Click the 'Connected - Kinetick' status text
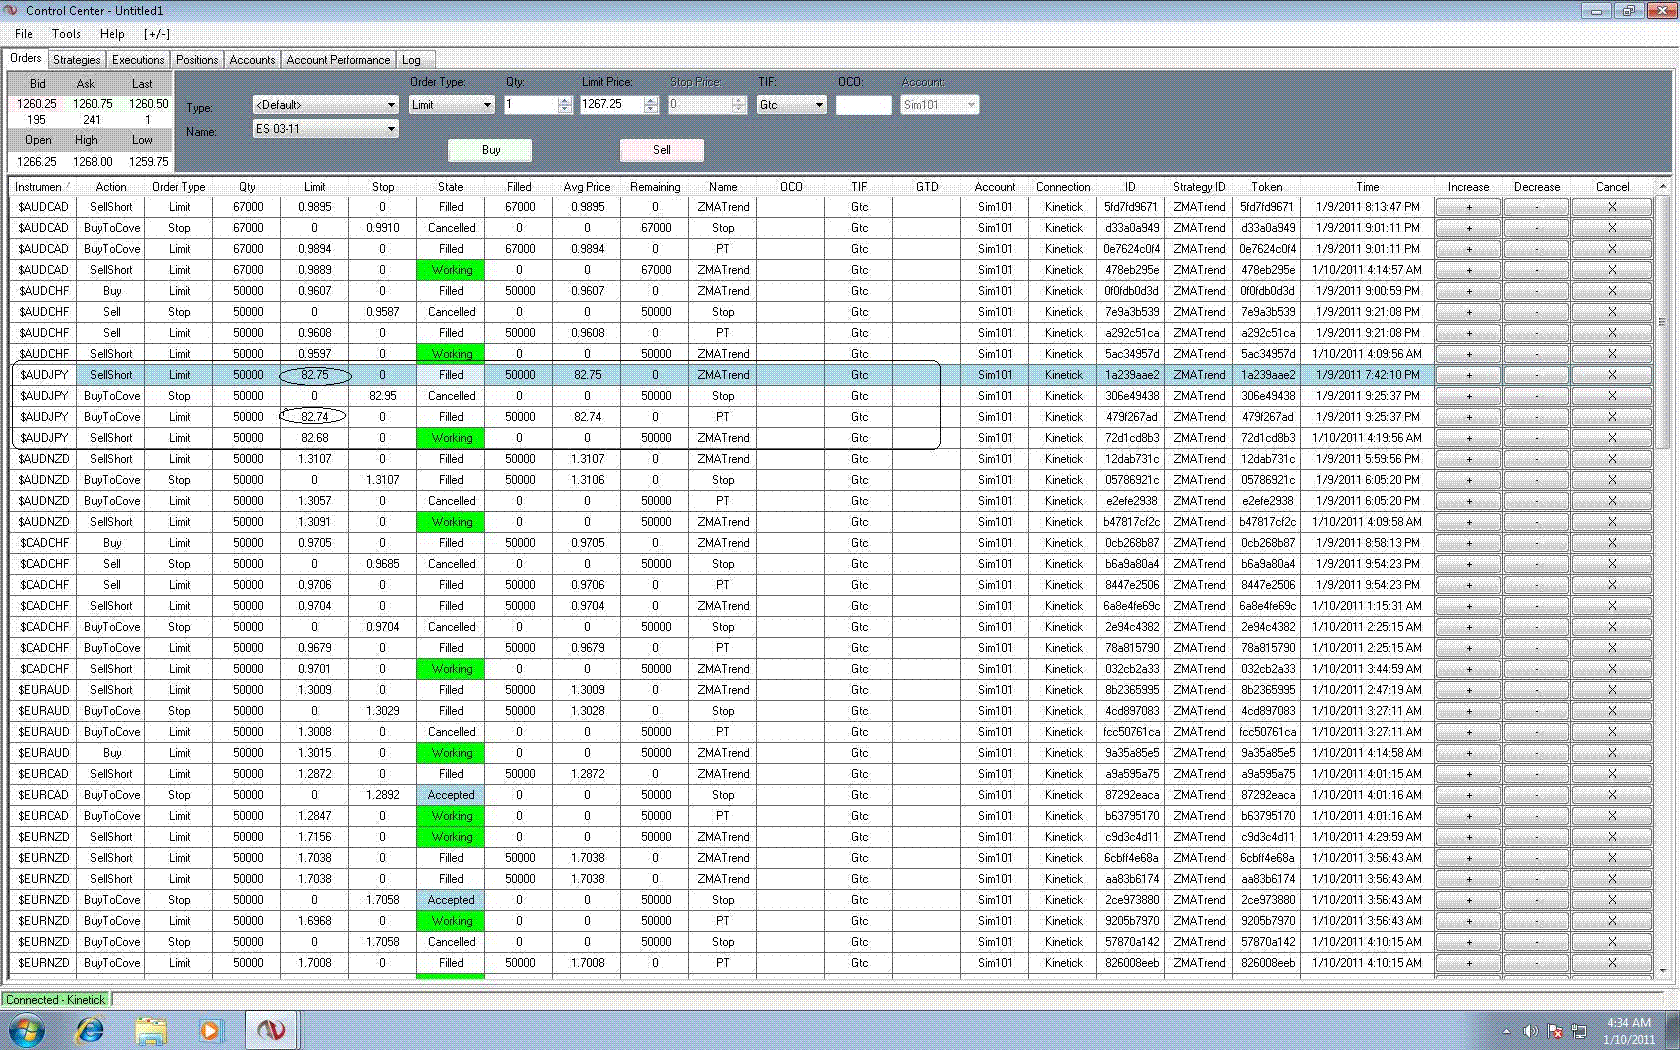Viewport: 1680px width, 1050px height. pyautogui.click(x=56, y=1000)
